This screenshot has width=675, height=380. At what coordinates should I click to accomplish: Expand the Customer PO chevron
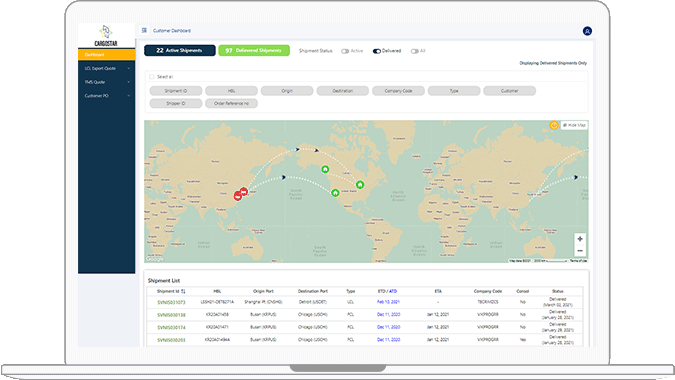pos(128,96)
